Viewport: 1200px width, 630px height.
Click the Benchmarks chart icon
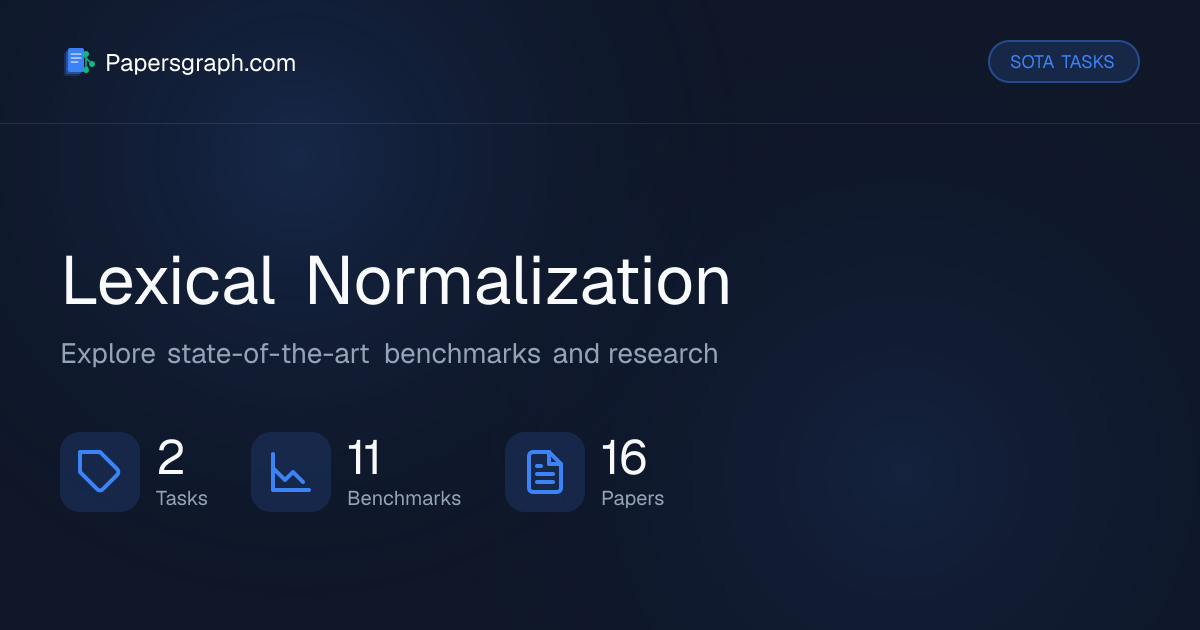click(x=291, y=472)
